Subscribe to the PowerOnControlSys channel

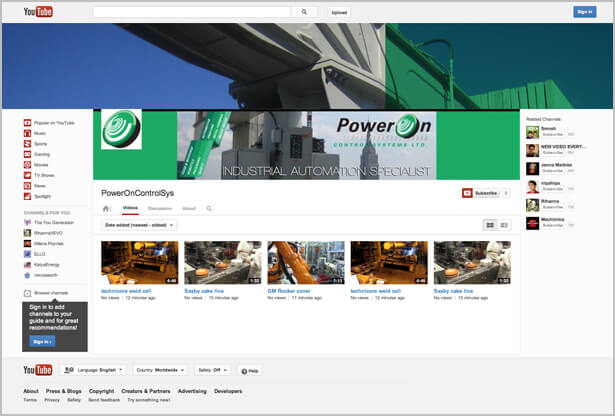pos(481,193)
